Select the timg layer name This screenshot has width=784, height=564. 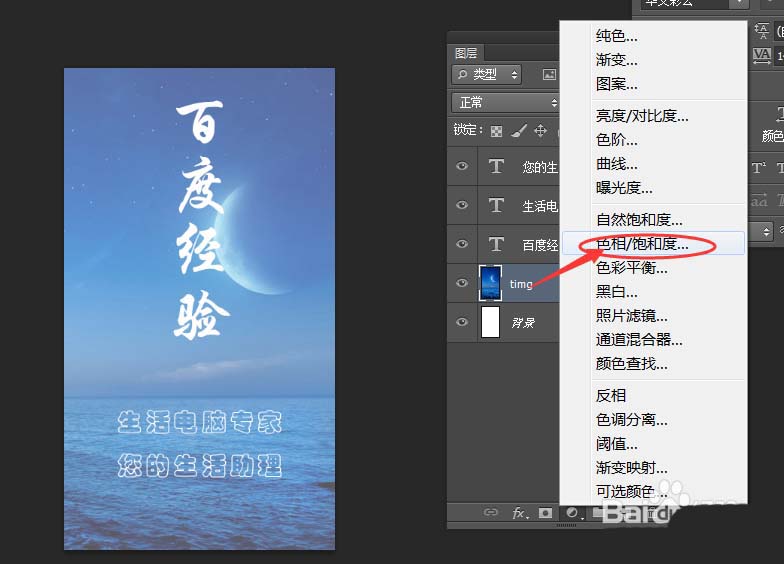click(x=521, y=284)
